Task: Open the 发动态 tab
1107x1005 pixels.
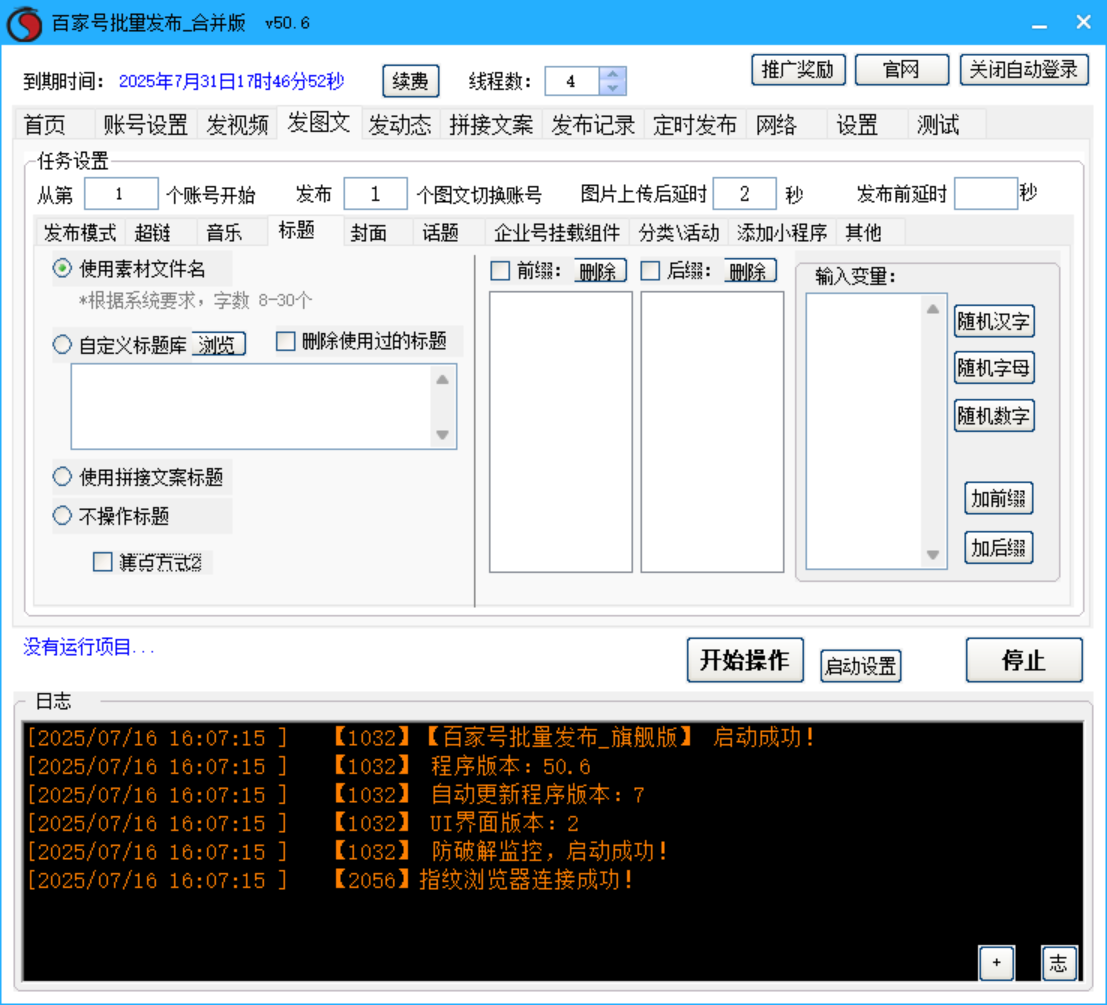Action: 400,125
